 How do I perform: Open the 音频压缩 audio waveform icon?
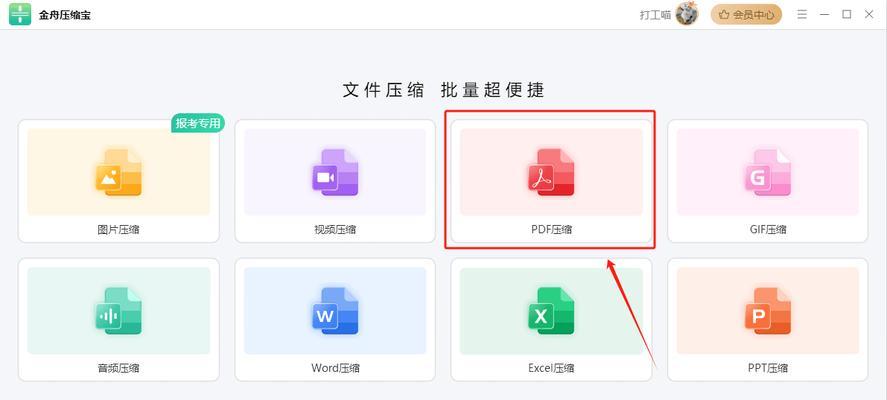[119, 311]
